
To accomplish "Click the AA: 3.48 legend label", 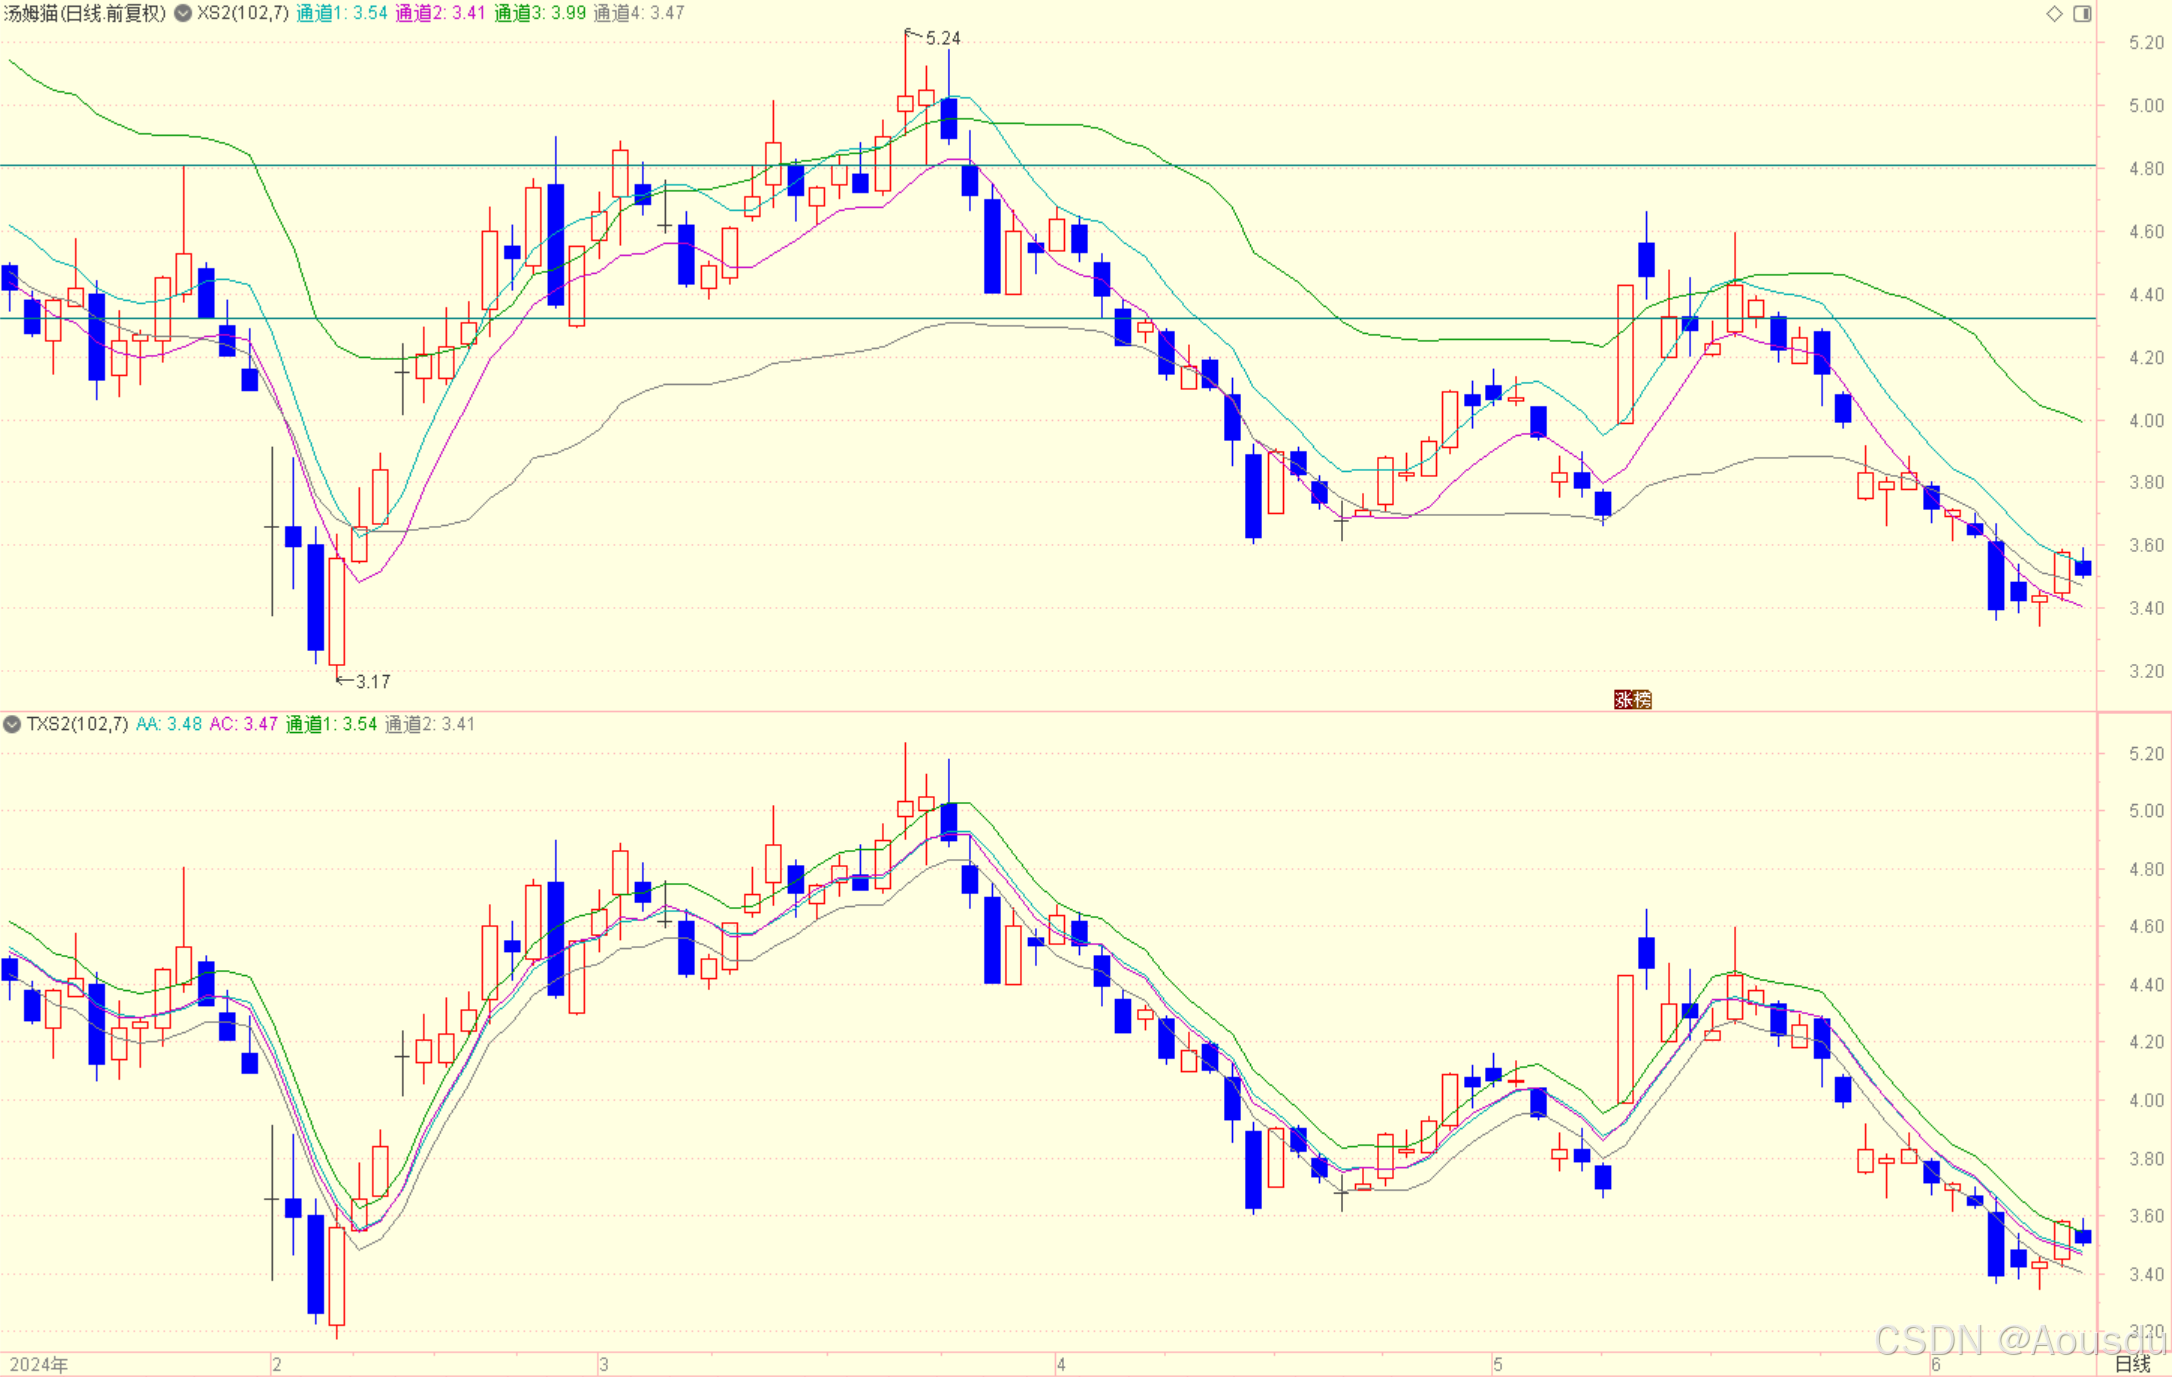I will (x=168, y=724).
